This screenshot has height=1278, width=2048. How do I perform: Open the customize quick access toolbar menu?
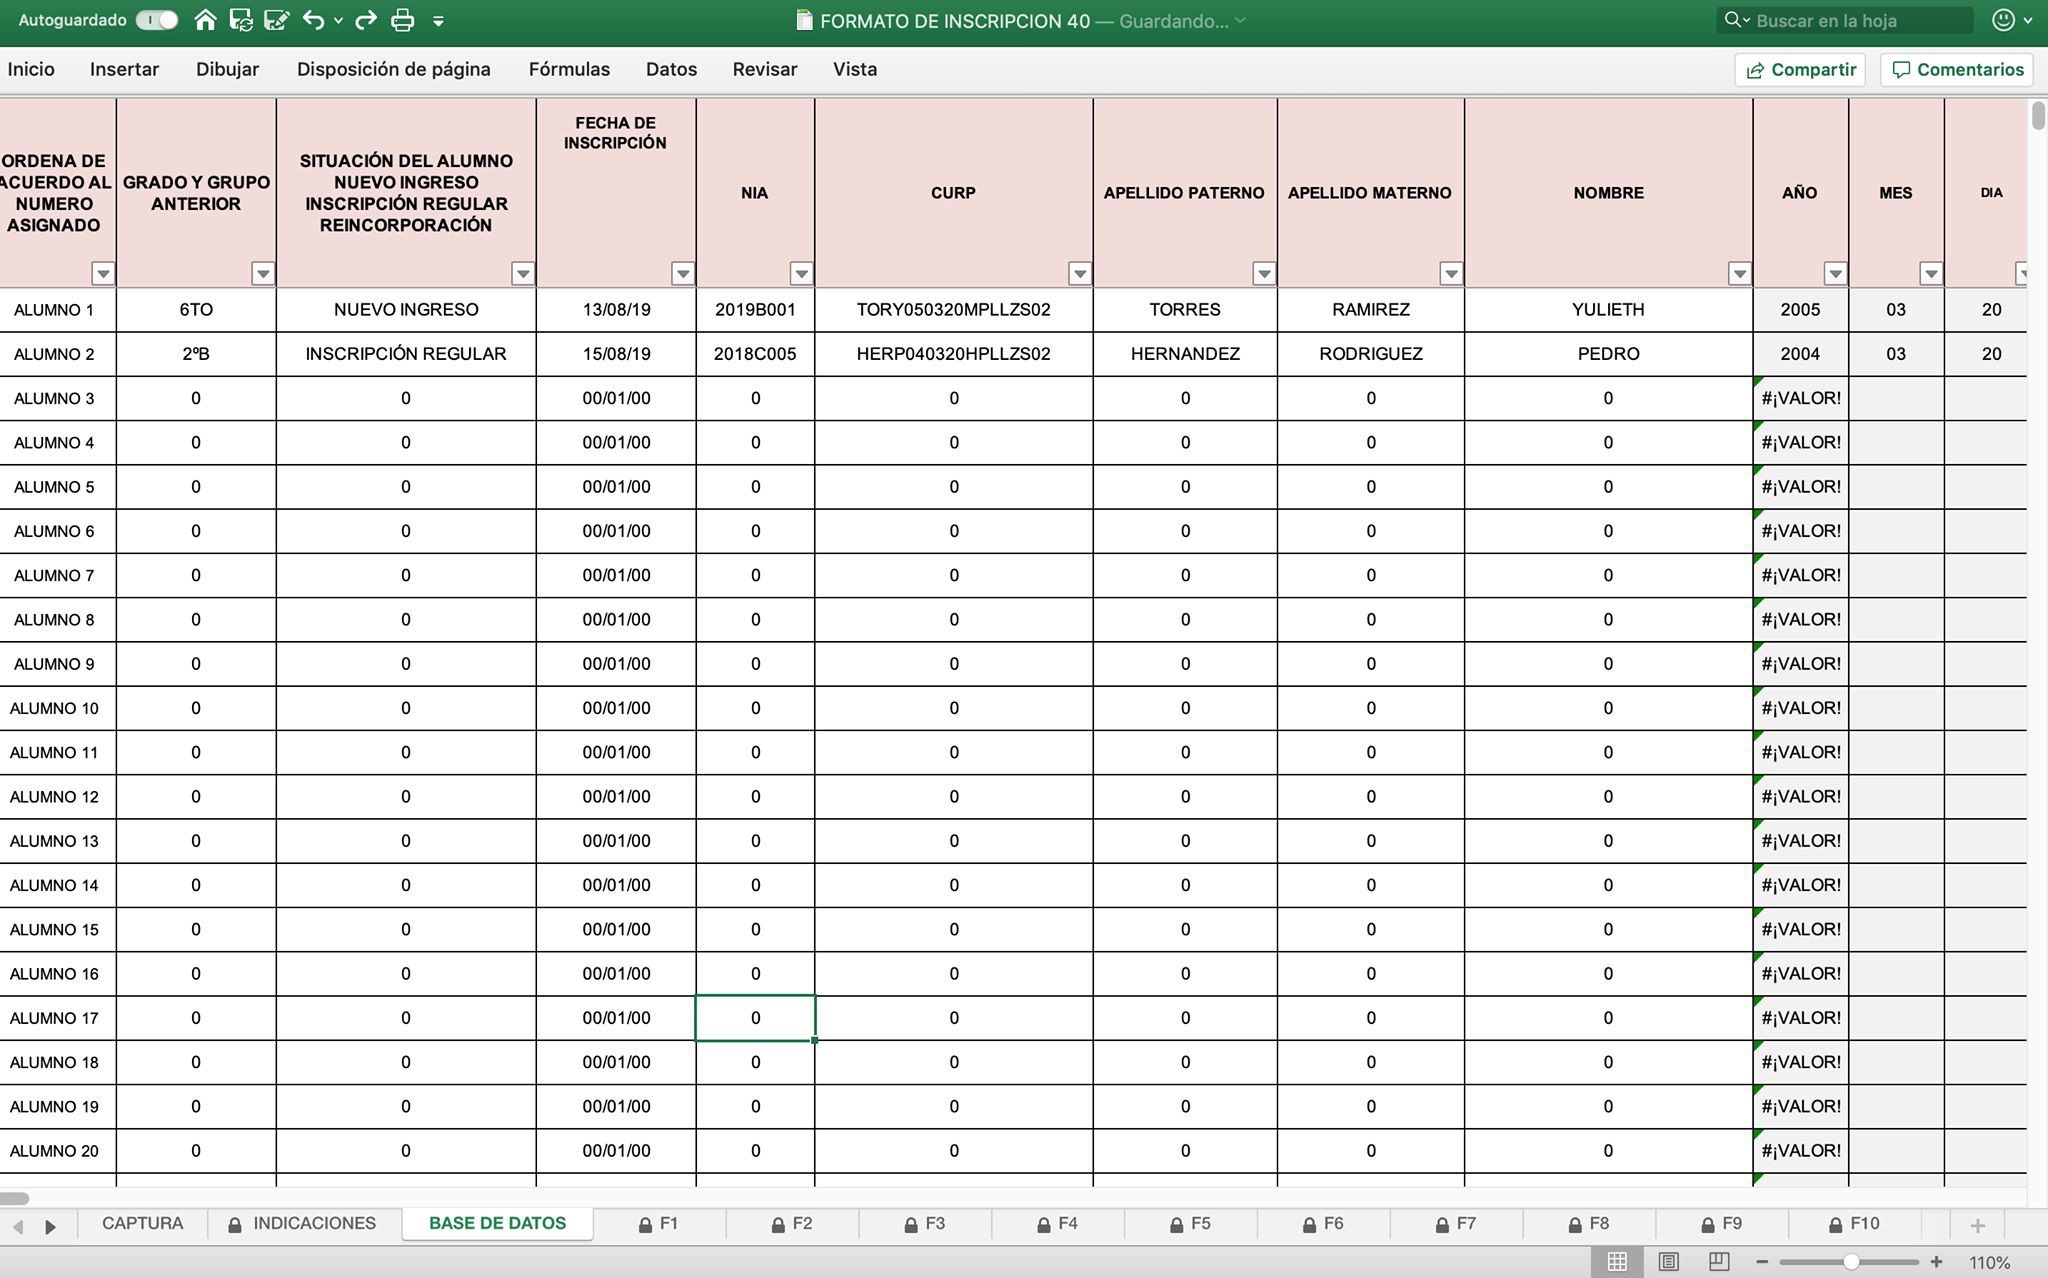(x=438, y=20)
